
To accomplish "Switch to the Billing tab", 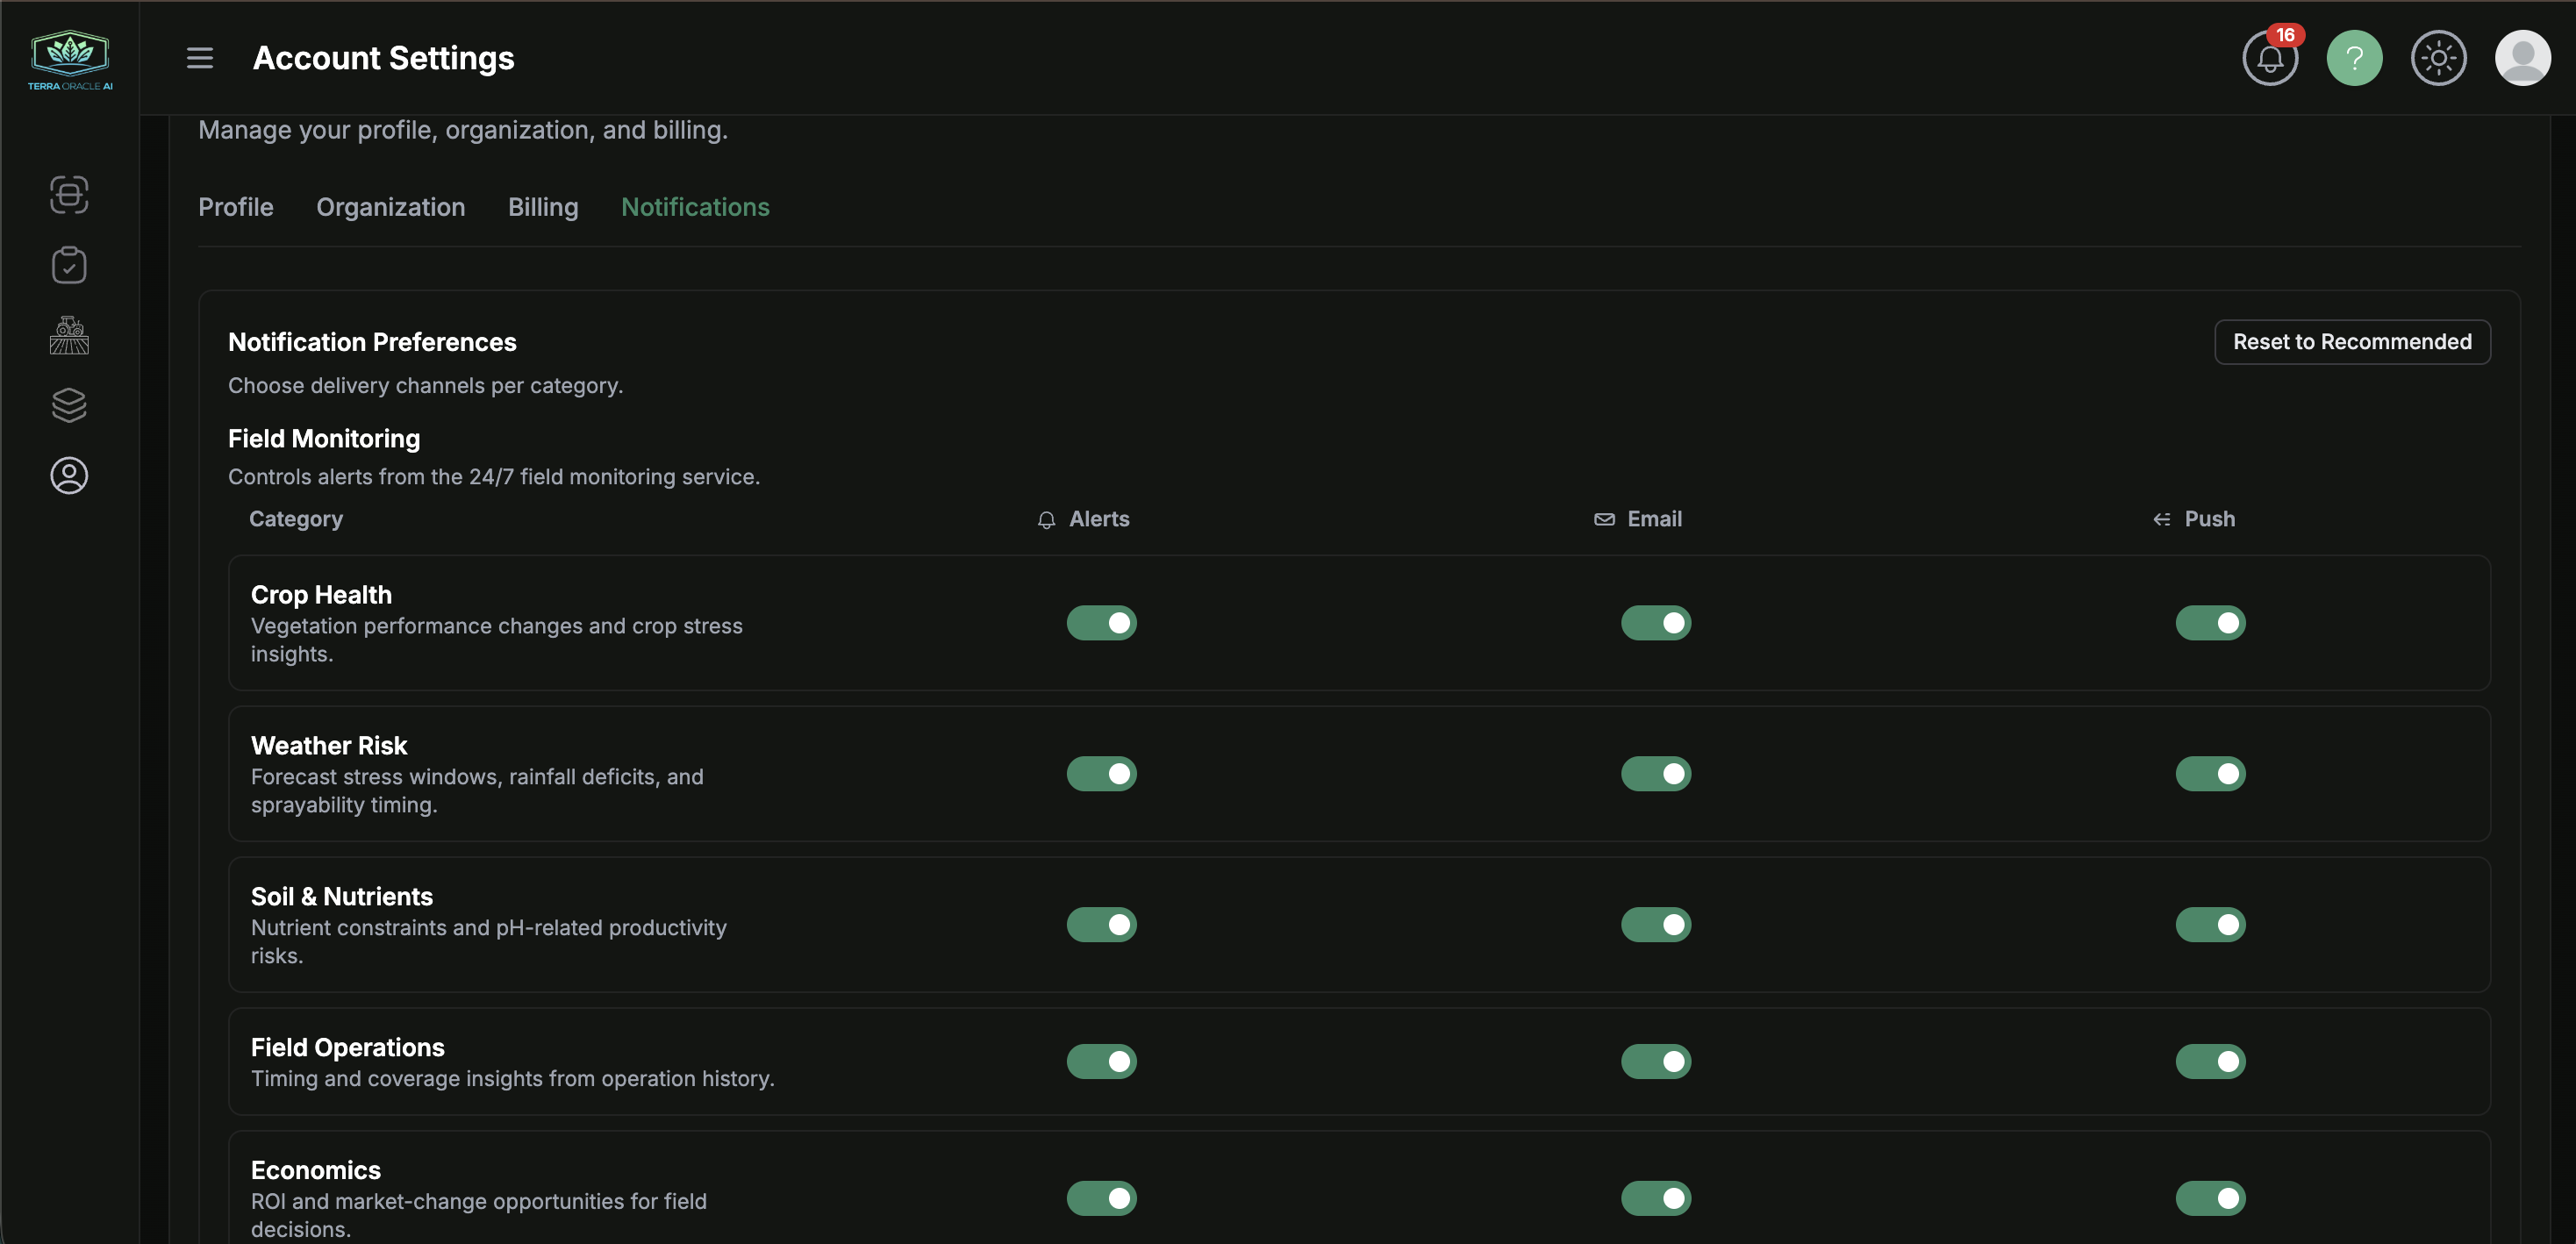I will (x=543, y=207).
